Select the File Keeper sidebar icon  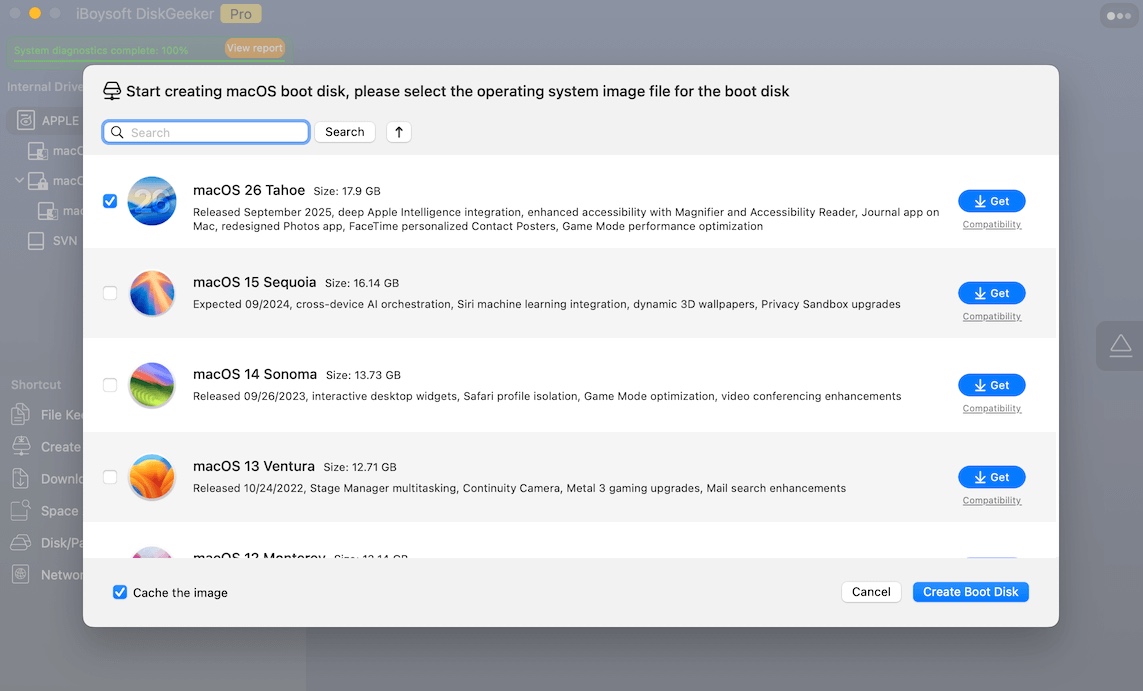tap(21, 414)
